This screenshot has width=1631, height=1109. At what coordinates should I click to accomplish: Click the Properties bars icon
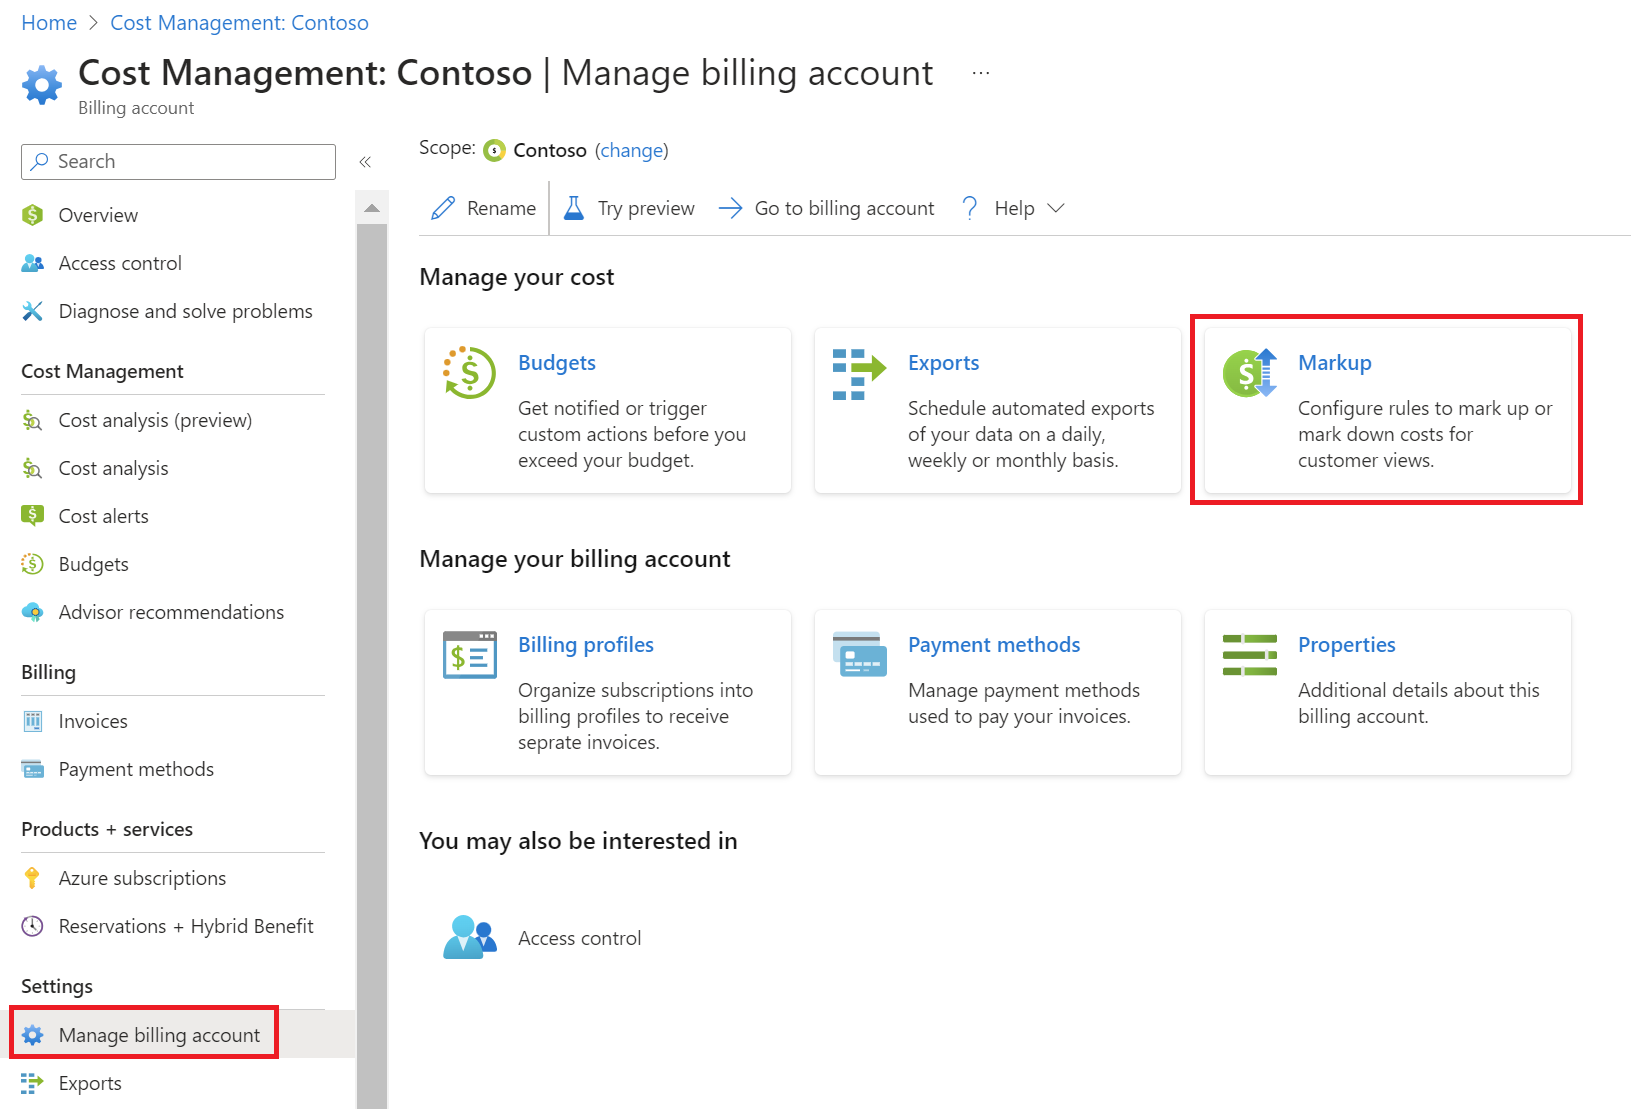click(x=1250, y=655)
